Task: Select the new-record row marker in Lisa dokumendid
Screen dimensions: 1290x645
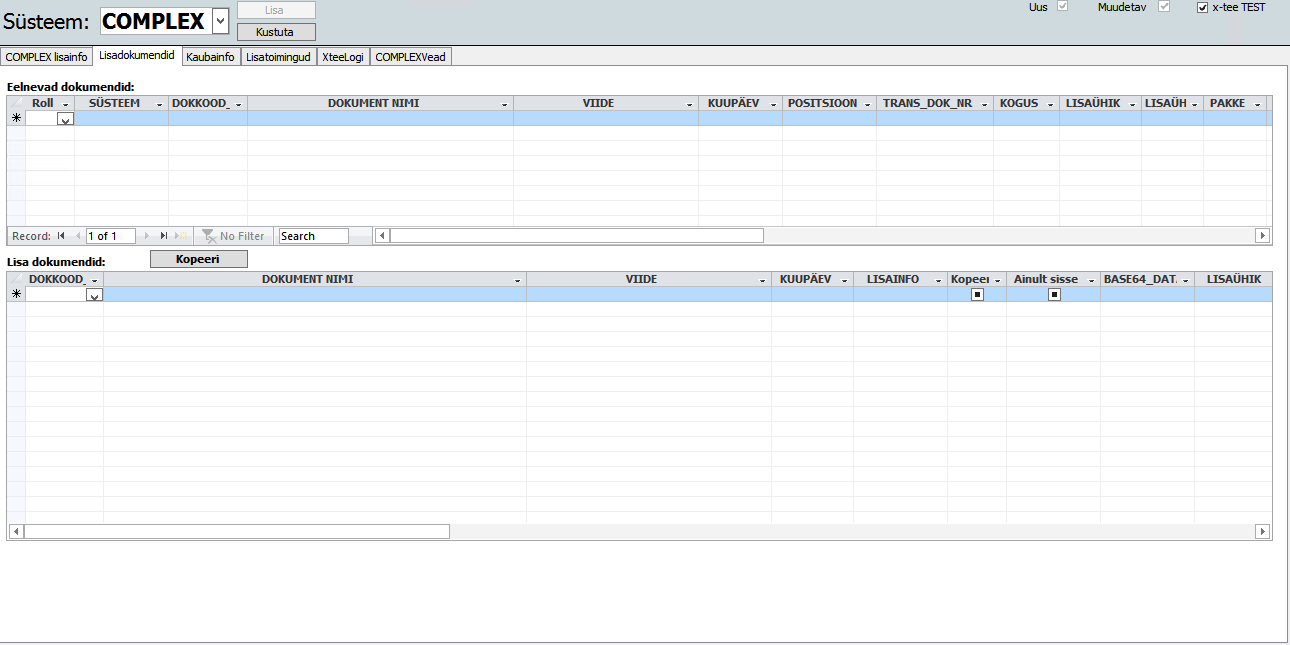Action: [16, 294]
